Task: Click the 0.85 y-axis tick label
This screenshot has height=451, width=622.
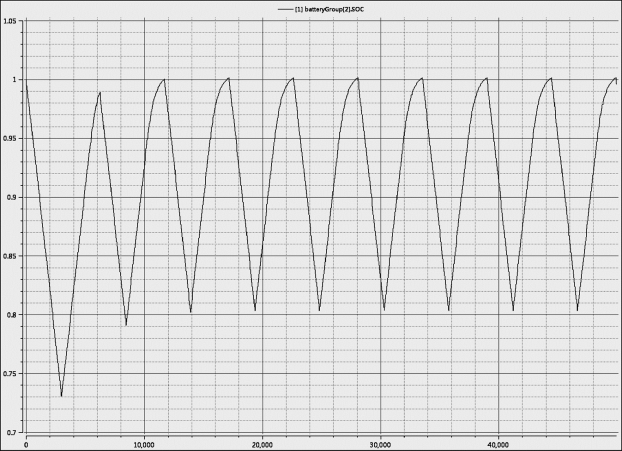Action: coord(10,256)
